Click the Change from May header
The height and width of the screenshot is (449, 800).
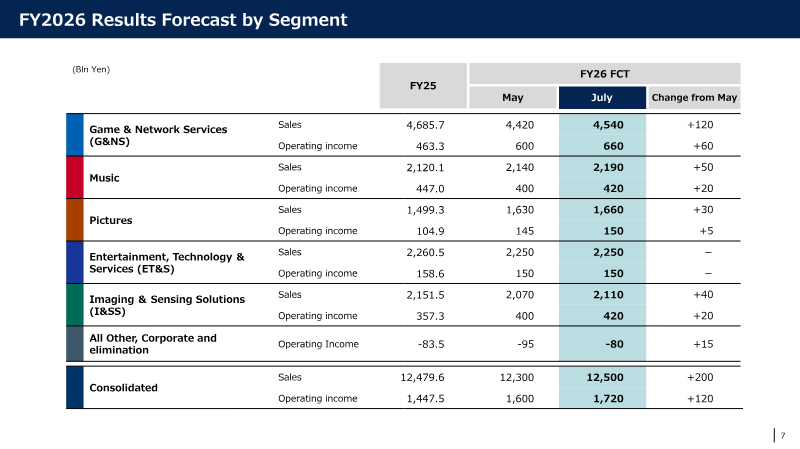click(694, 97)
